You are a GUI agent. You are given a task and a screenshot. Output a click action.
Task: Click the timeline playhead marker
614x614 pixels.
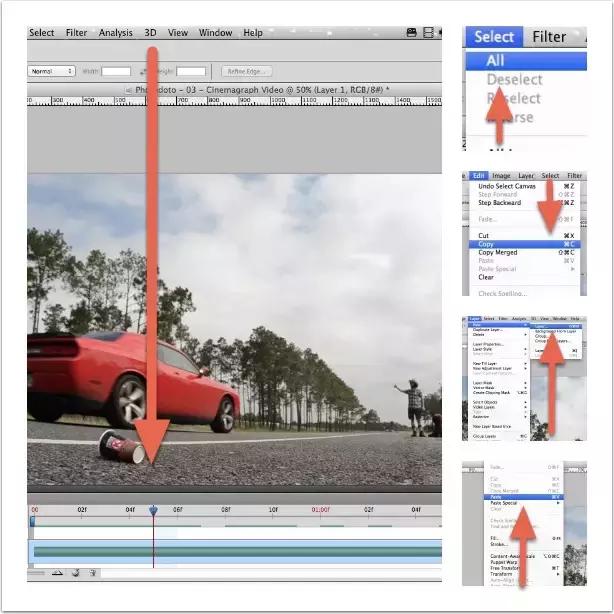tap(153, 510)
